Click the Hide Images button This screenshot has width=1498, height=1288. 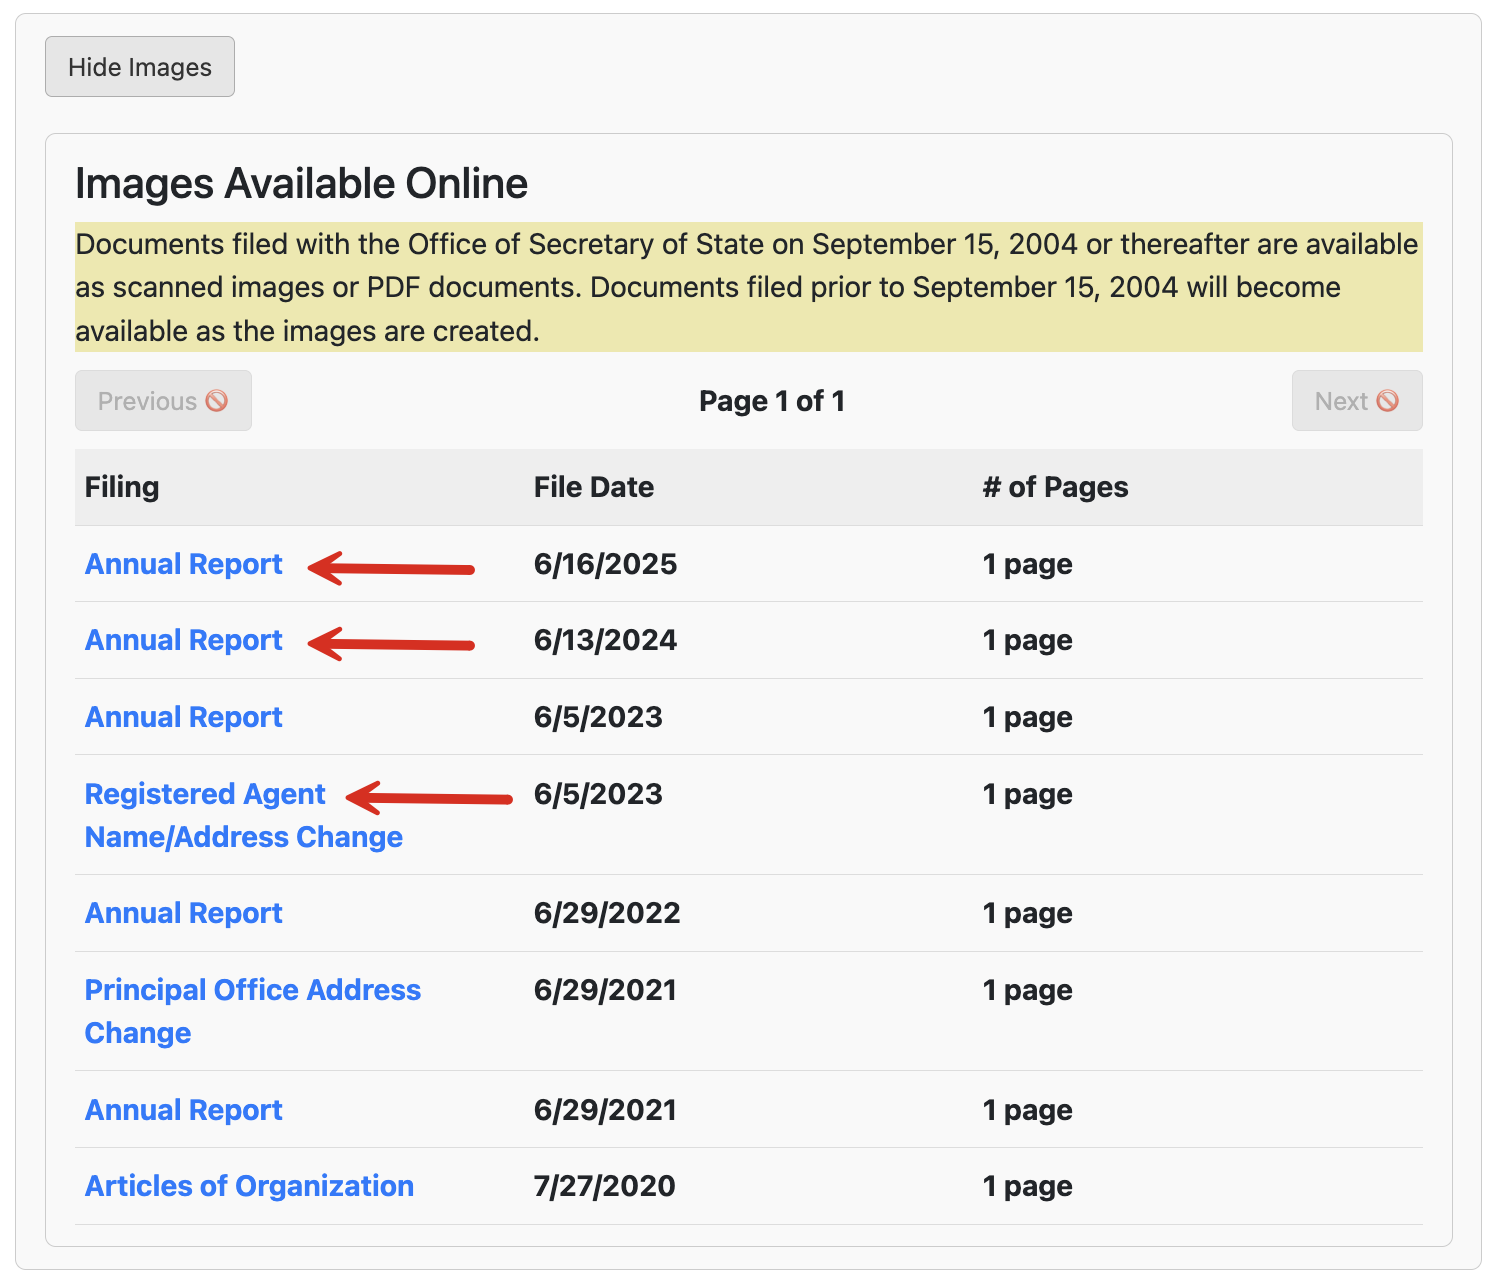pos(140,67)
